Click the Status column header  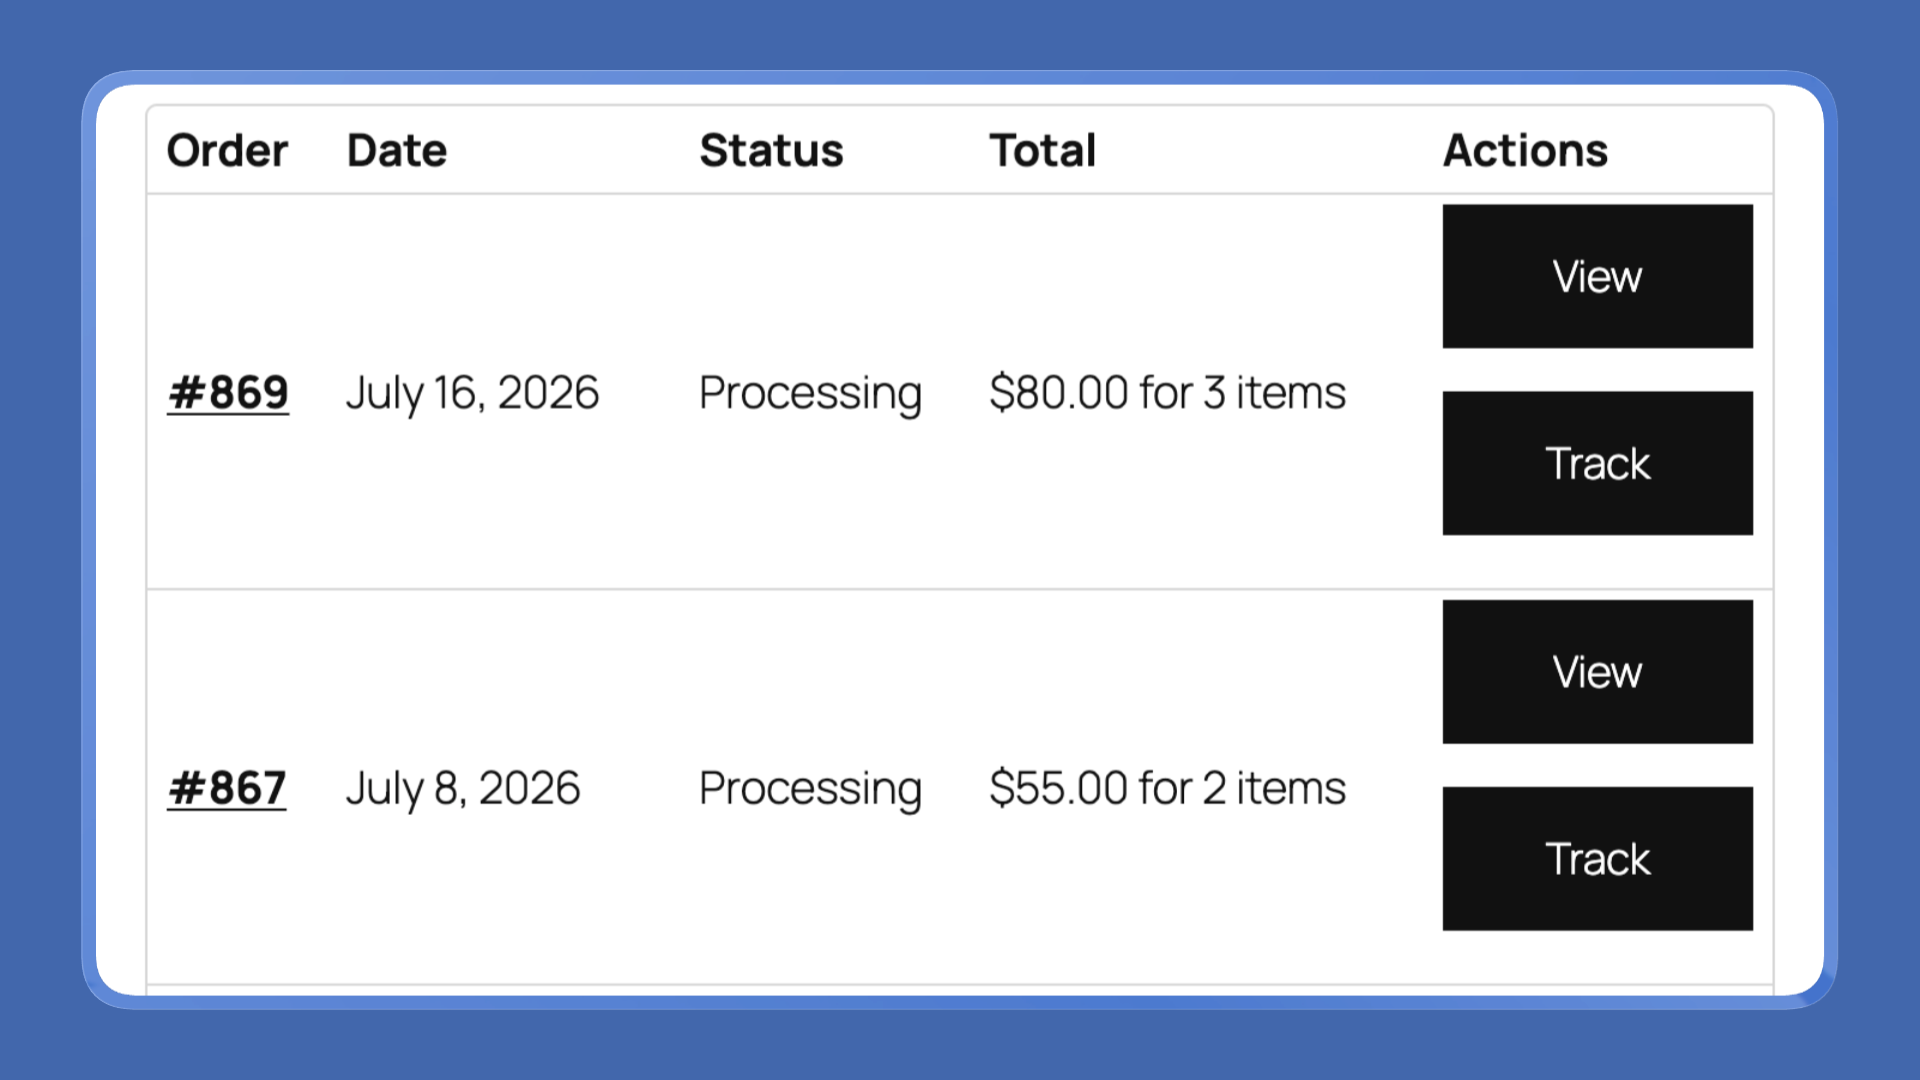(x=771, y=151)
